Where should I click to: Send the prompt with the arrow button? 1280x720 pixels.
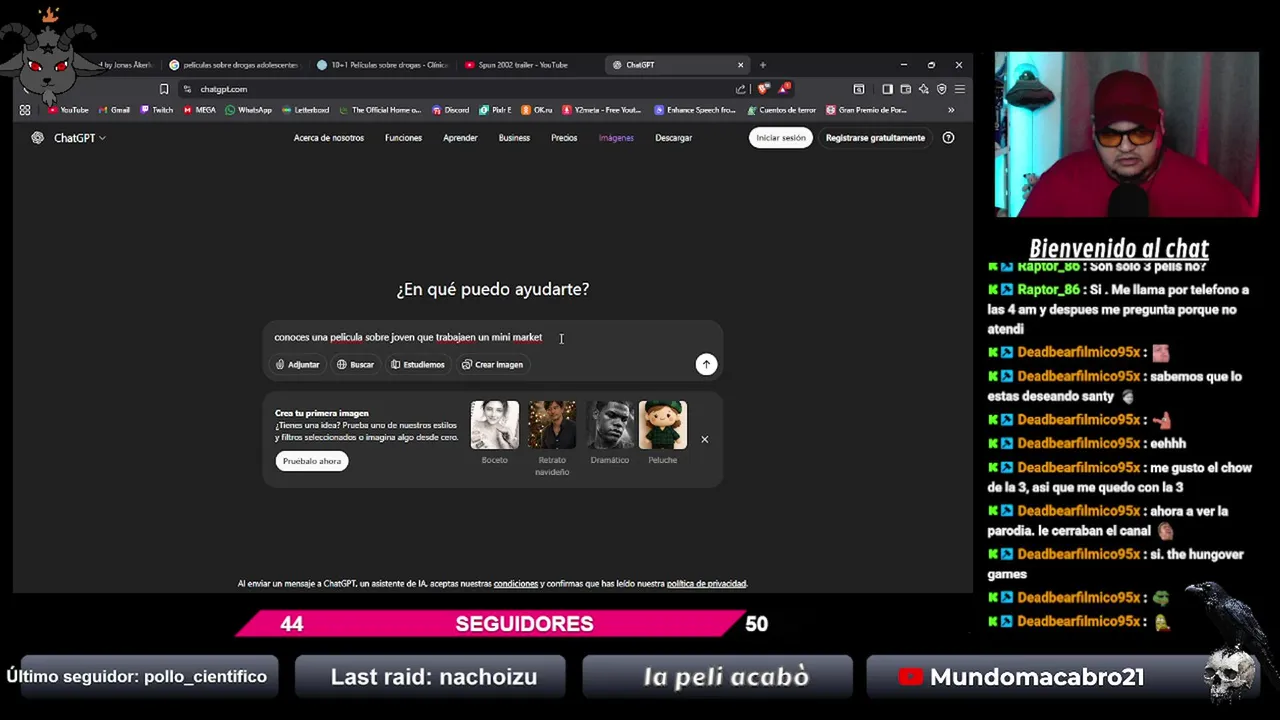coord(706,364)
